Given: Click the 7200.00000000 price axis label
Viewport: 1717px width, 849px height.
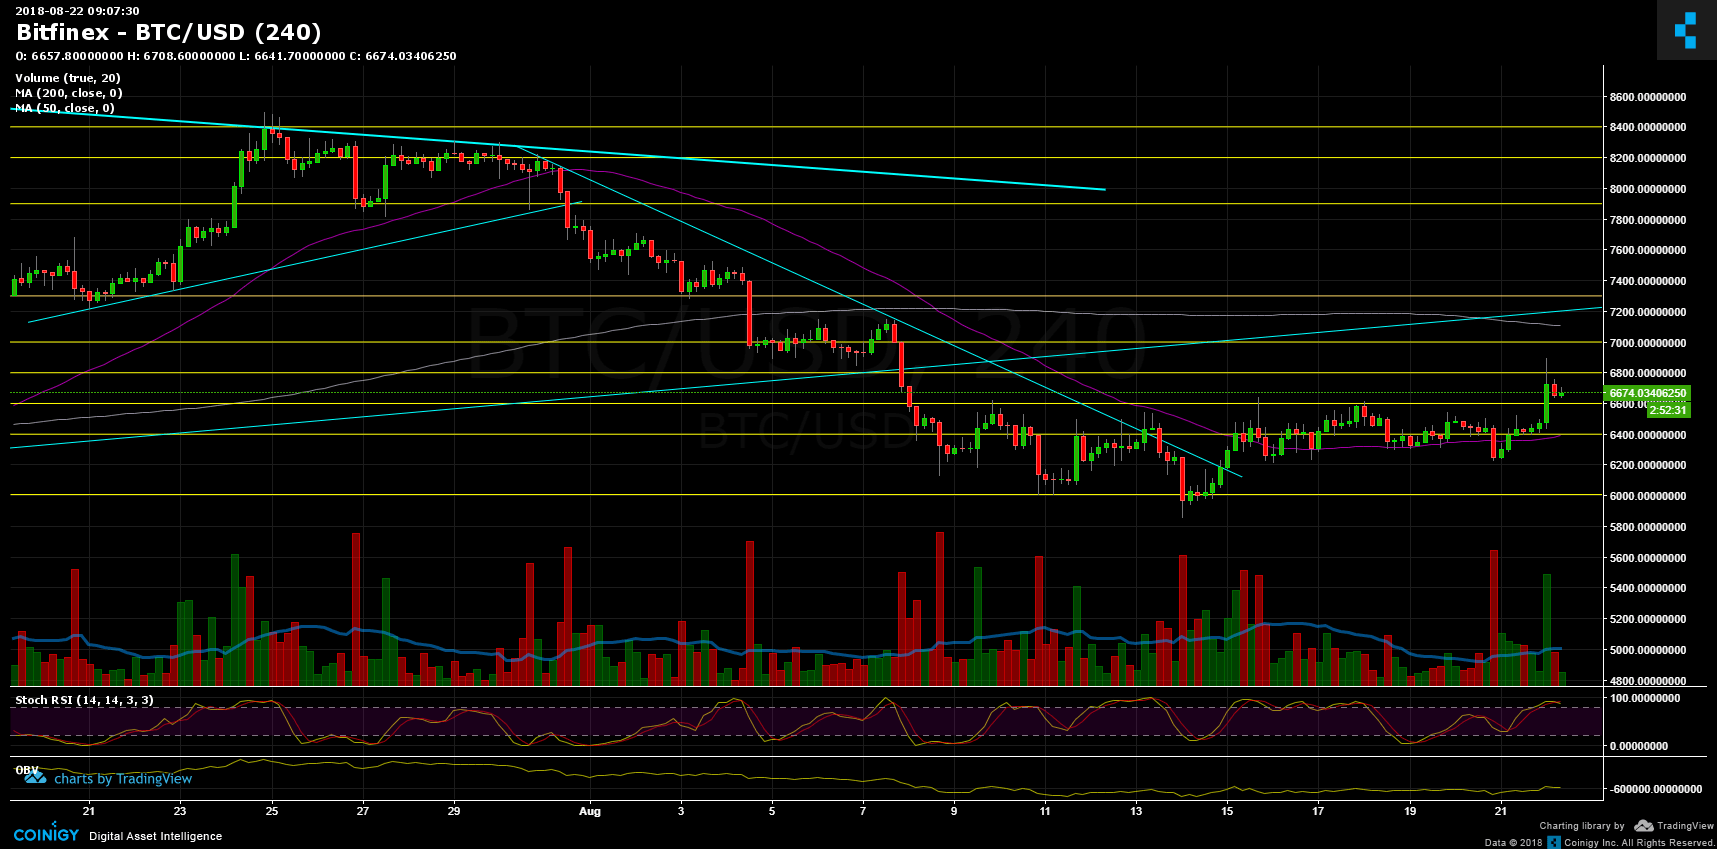Looking at the screenshot, I should tap(1648, 312).
